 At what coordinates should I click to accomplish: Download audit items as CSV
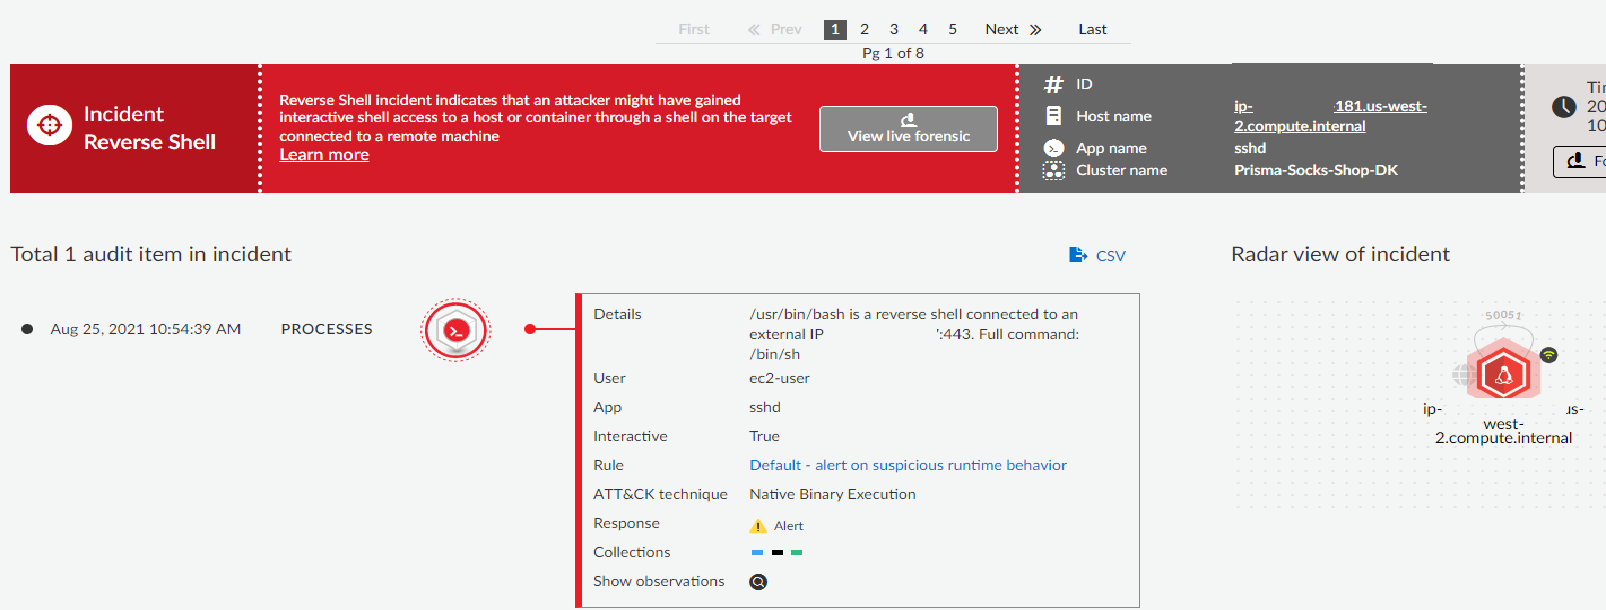[1097, 255]
